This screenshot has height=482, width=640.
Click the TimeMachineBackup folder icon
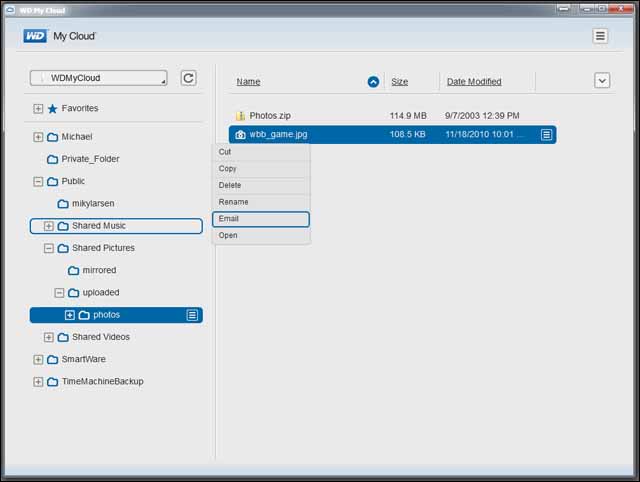[x=52, y=382]
